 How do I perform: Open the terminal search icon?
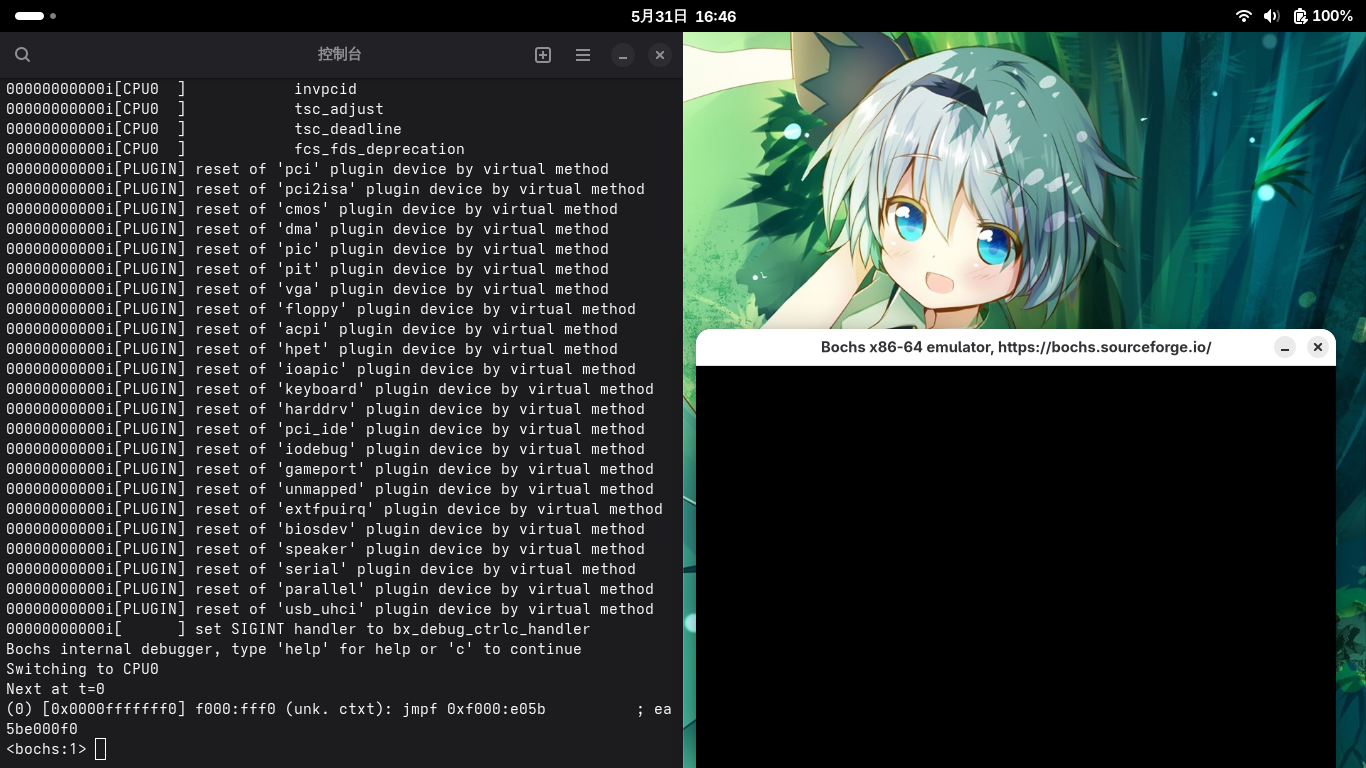pos(23,55)
